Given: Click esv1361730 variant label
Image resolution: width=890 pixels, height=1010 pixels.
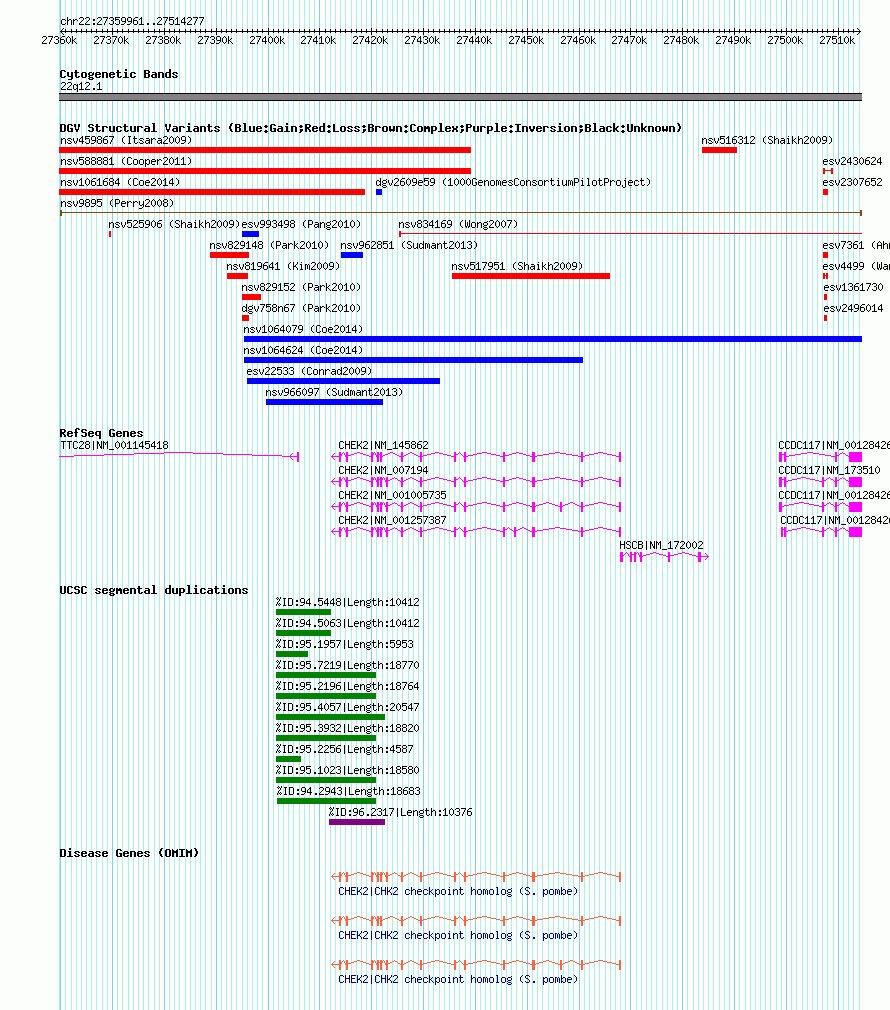Looking at the screenshot, I should pos(853,287).
